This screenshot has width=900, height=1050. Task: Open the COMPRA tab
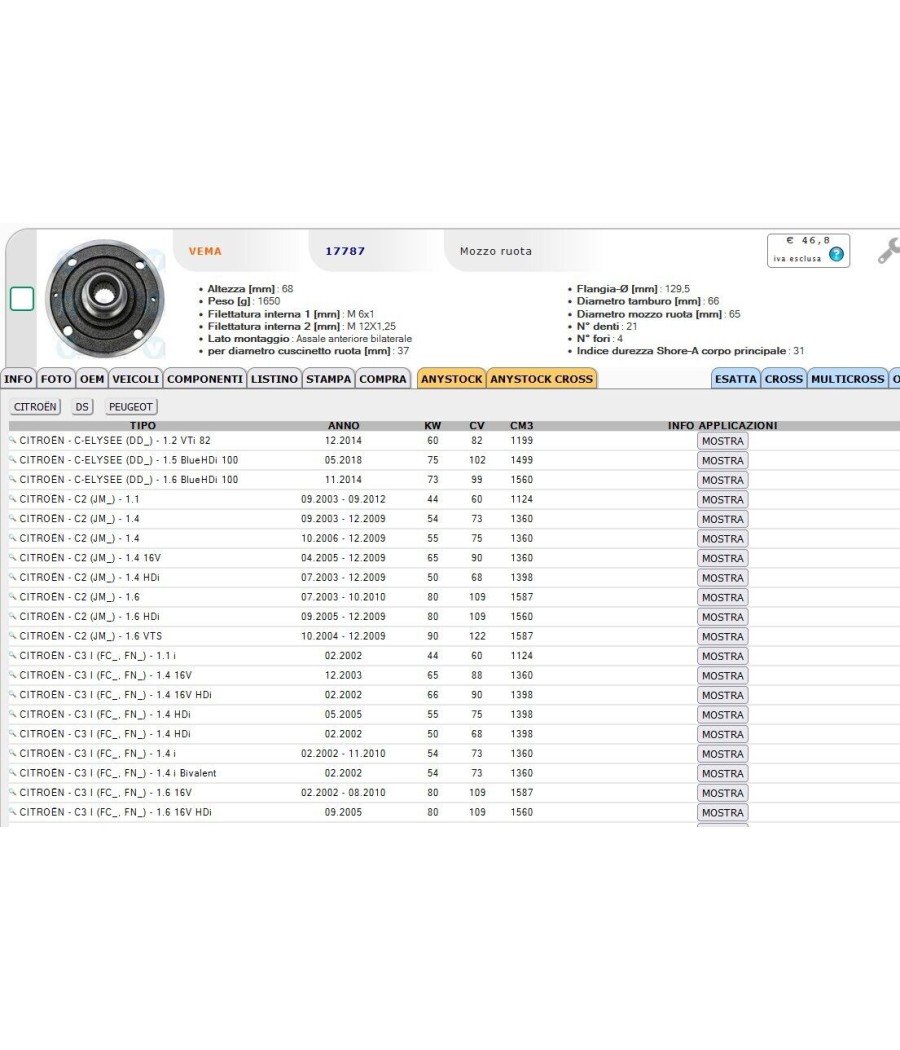(x=382, y=379)
